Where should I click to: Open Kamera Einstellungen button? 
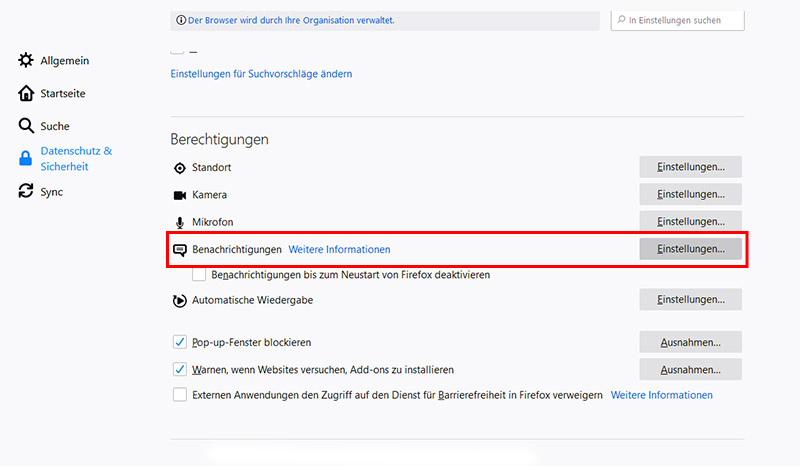tap(690, 194)
